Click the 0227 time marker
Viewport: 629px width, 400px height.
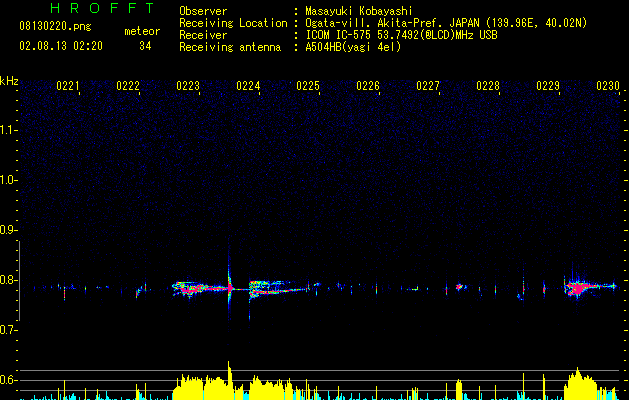(x=428, y=86)
